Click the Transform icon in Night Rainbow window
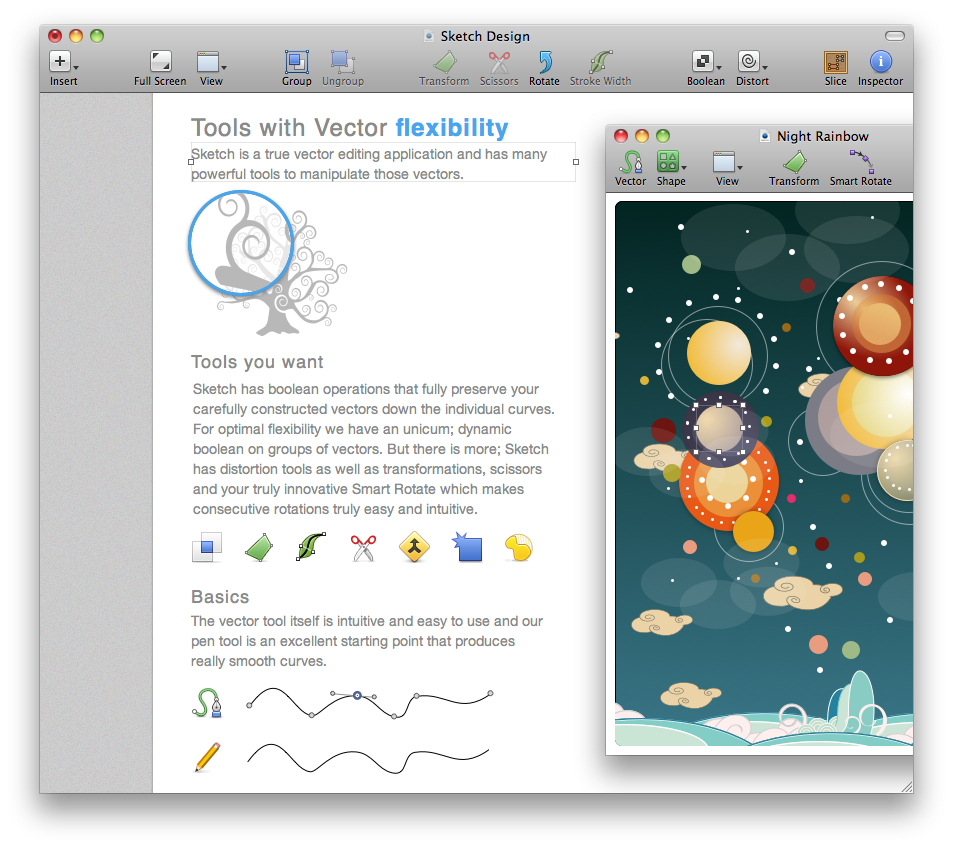Screen dimensions: 953x848 coord(793,162)
